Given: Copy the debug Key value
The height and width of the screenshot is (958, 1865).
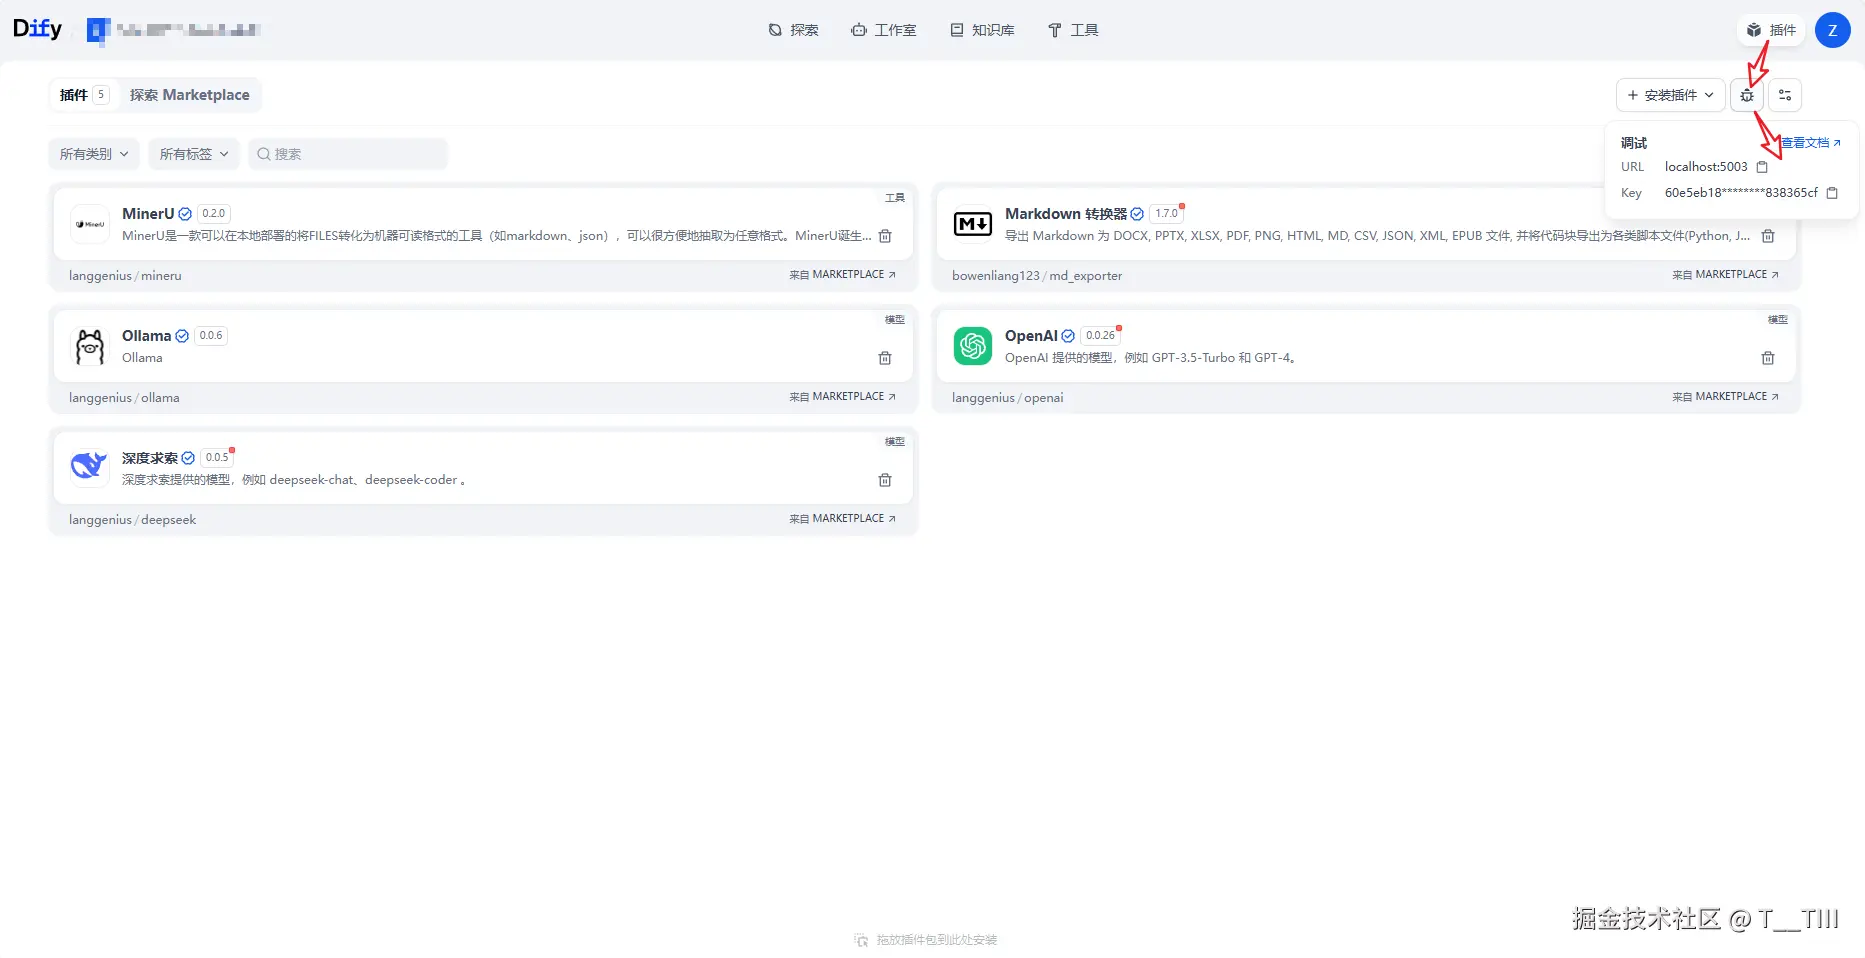Looking at the screenshot, I should tap(1832, 193).
